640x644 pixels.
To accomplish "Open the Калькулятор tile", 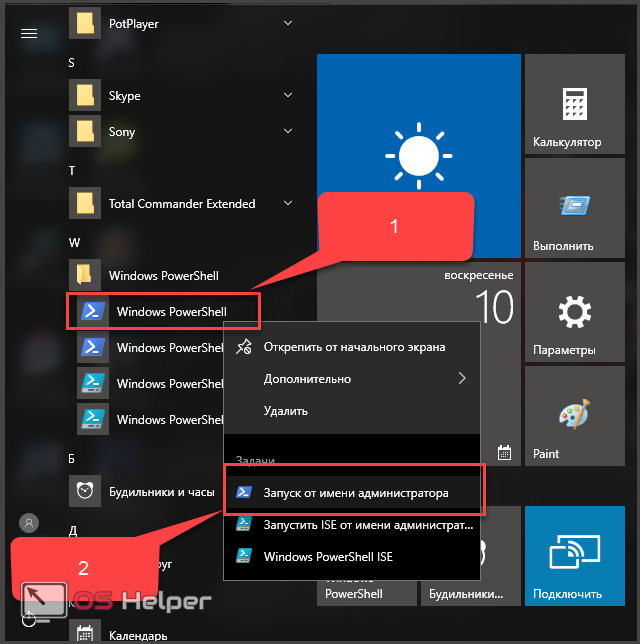I will (575, 104).
